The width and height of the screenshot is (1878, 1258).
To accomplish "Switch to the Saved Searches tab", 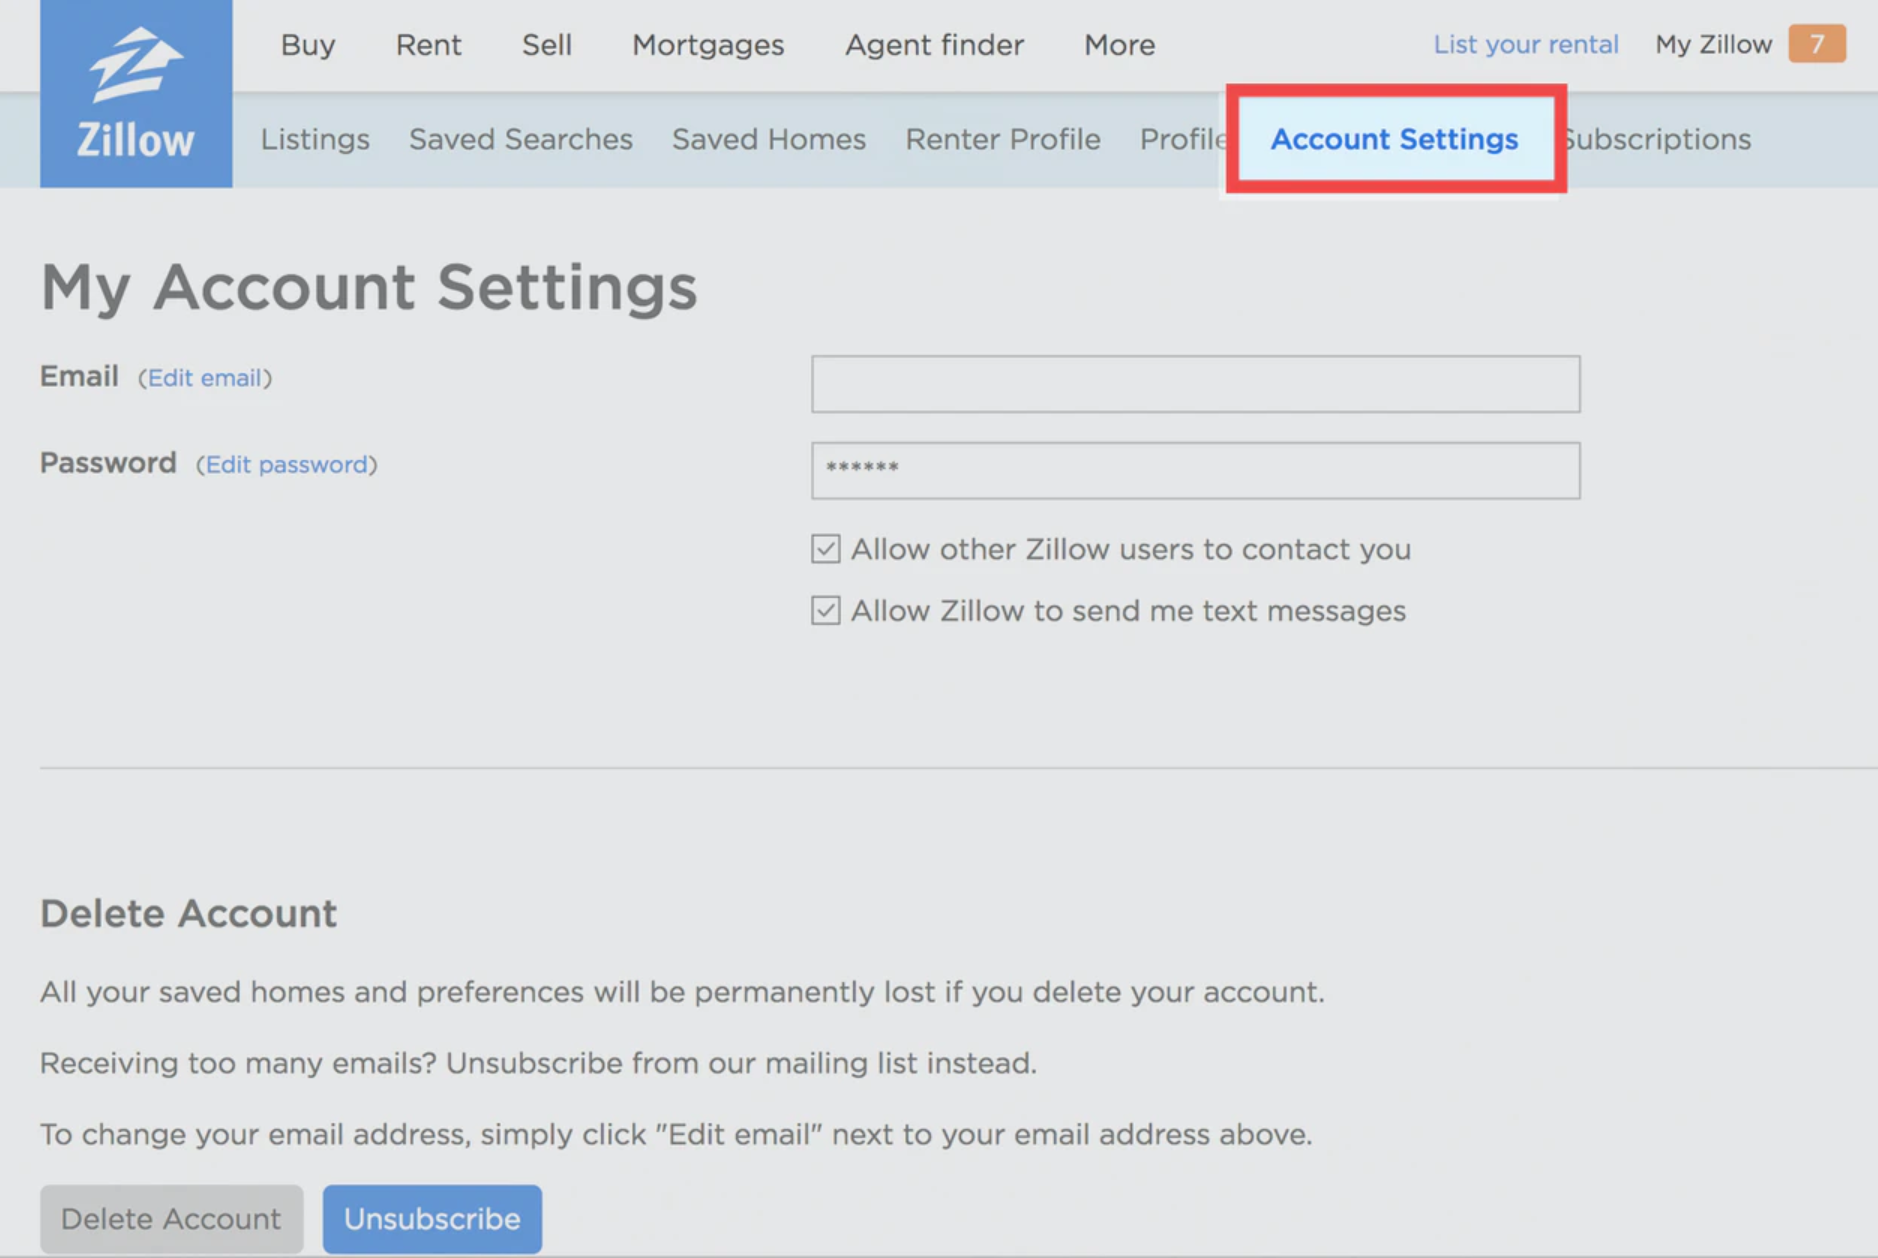I will click(520, 139).
